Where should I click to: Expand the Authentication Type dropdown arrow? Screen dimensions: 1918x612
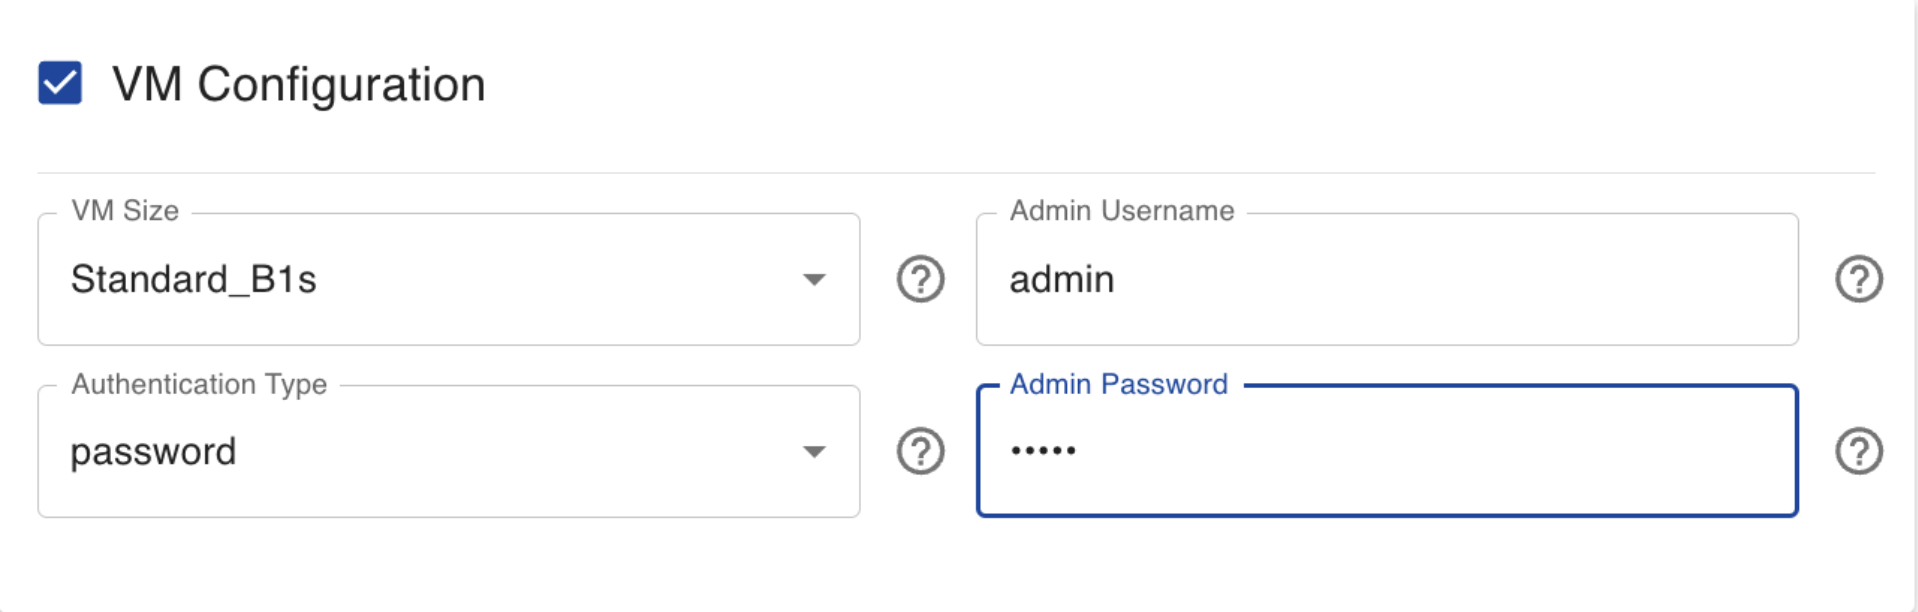tap(814, 452)
